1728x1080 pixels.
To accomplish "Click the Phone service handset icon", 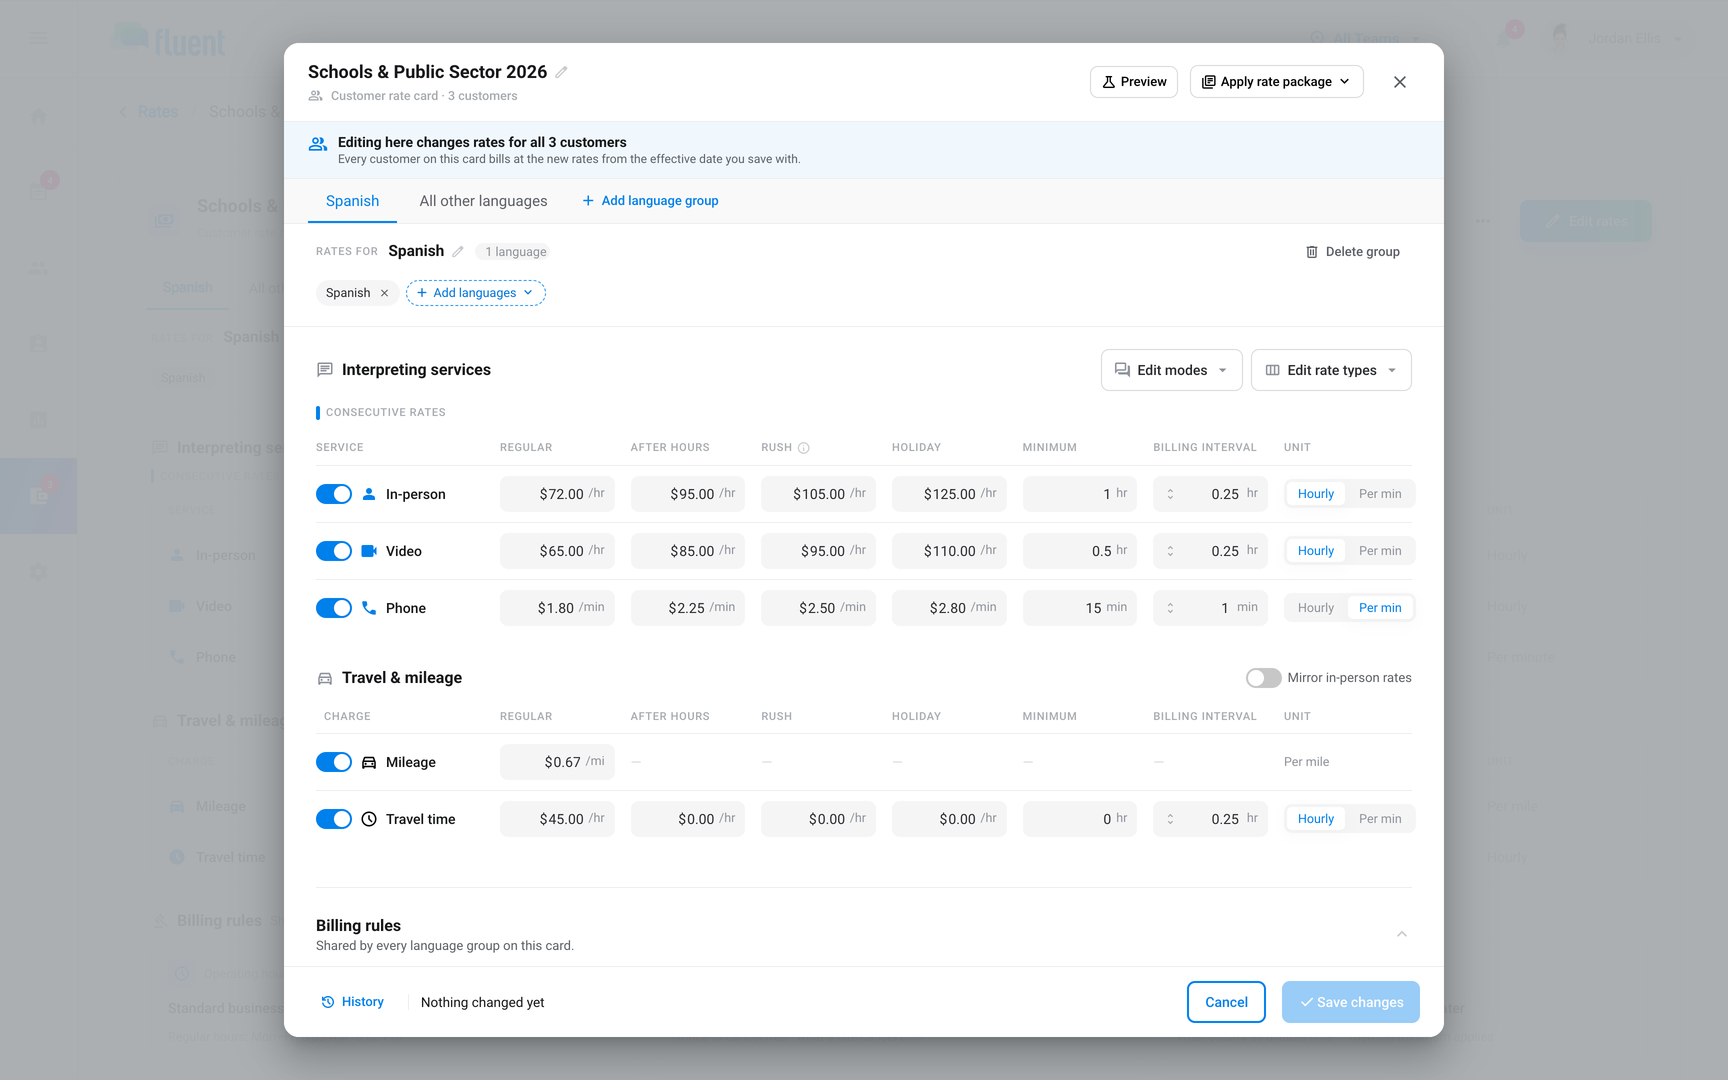I will click(x=369, y=608).
